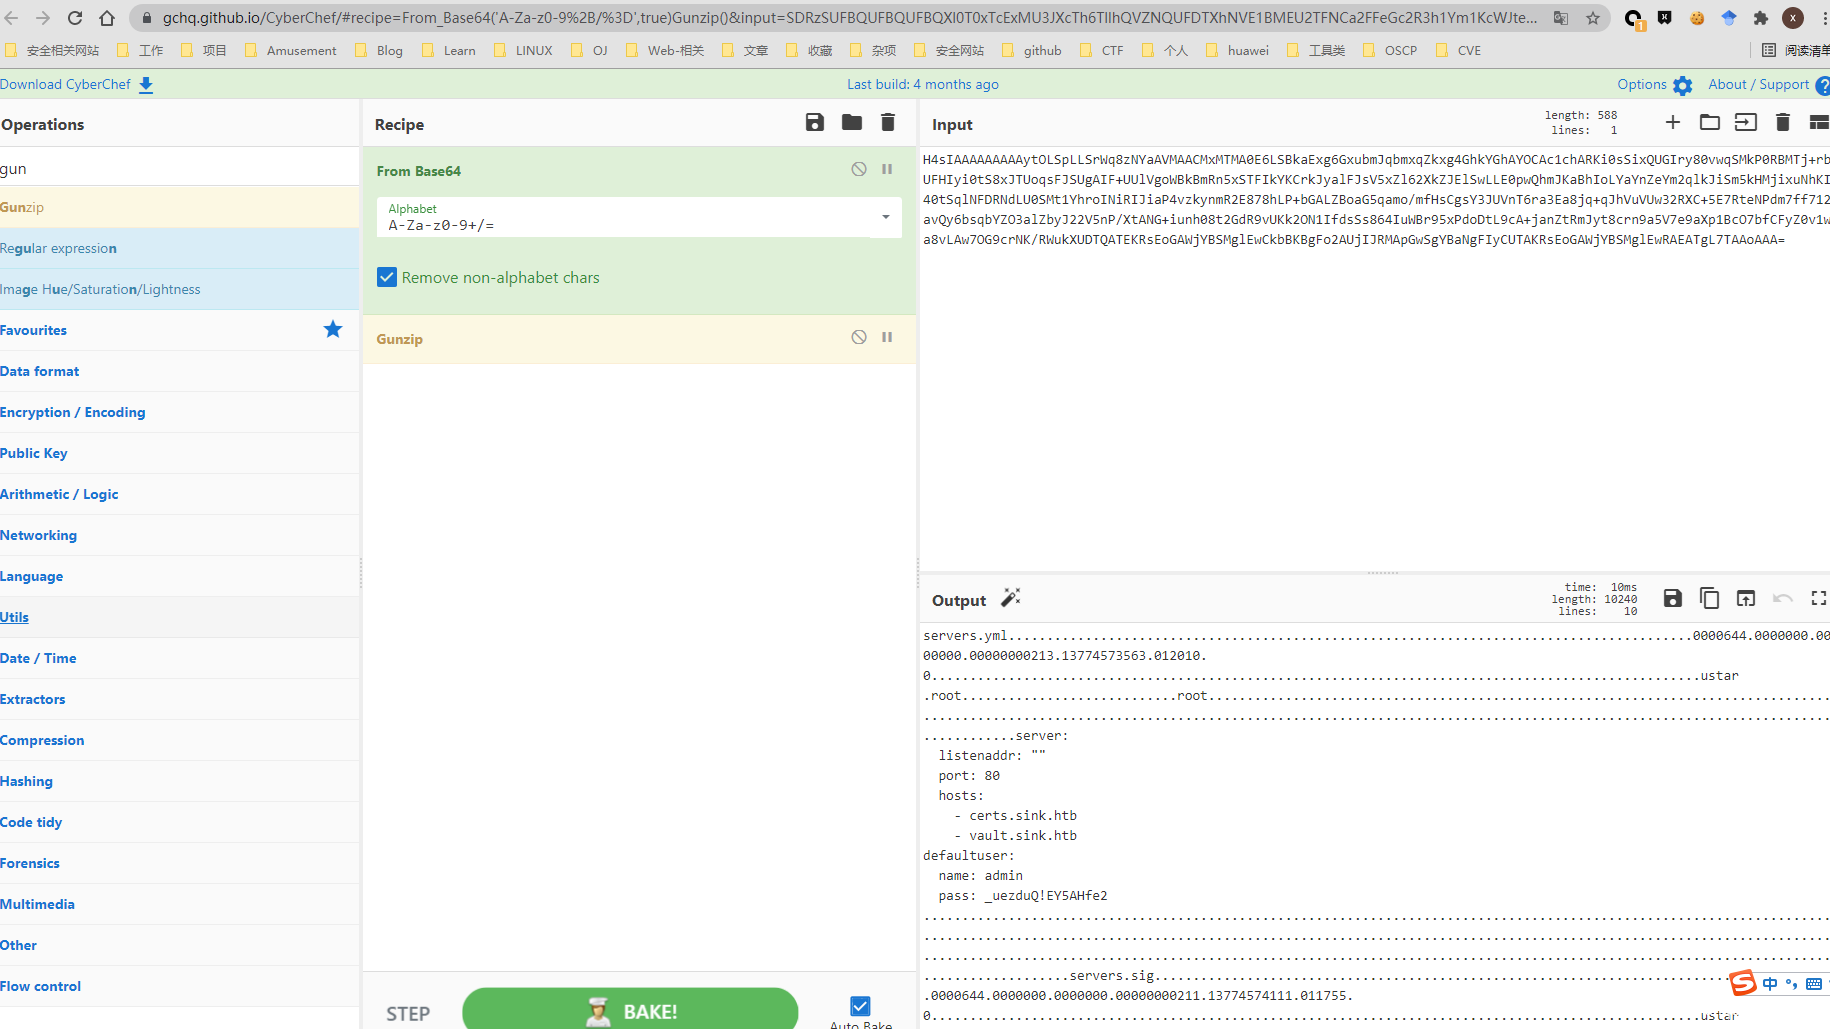The height and width of the screenshot is (1029, 1830).
Task: Open the output magic wand
Action: pos(1011,598)
